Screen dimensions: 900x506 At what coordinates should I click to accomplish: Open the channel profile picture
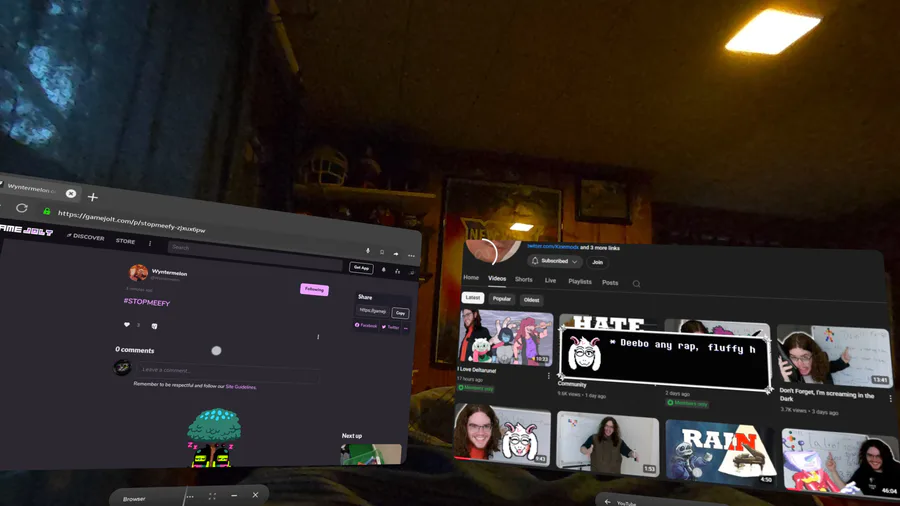492,251
